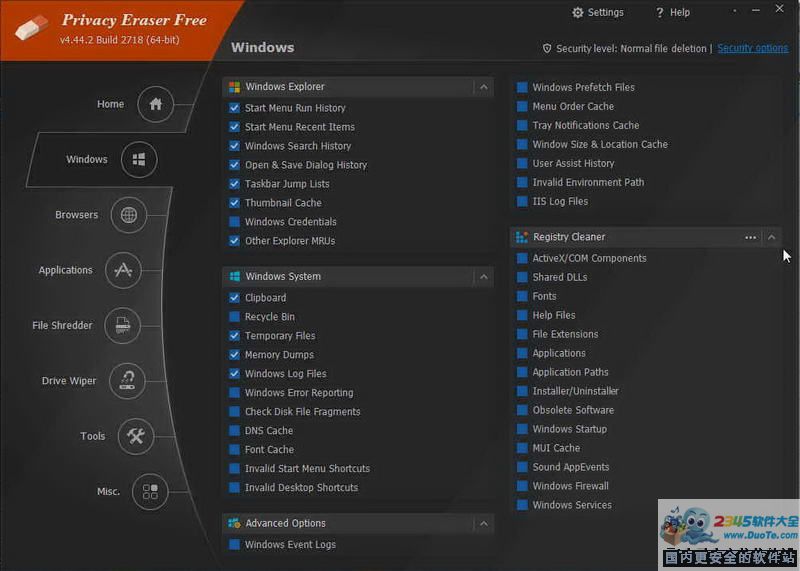Check the Font Cache option
Screen dimensions: 800x571
[234, 450]
